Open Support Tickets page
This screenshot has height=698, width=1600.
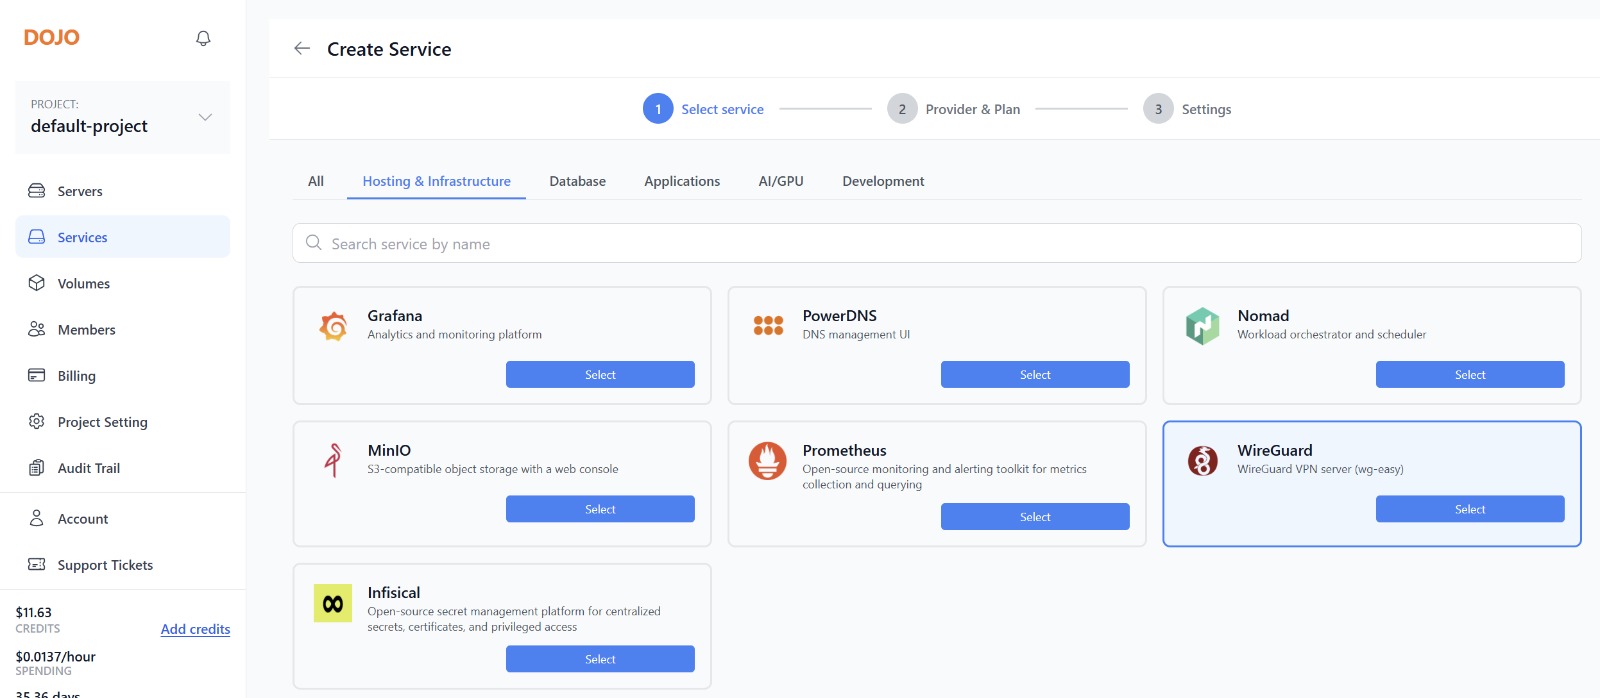[123, 564]
